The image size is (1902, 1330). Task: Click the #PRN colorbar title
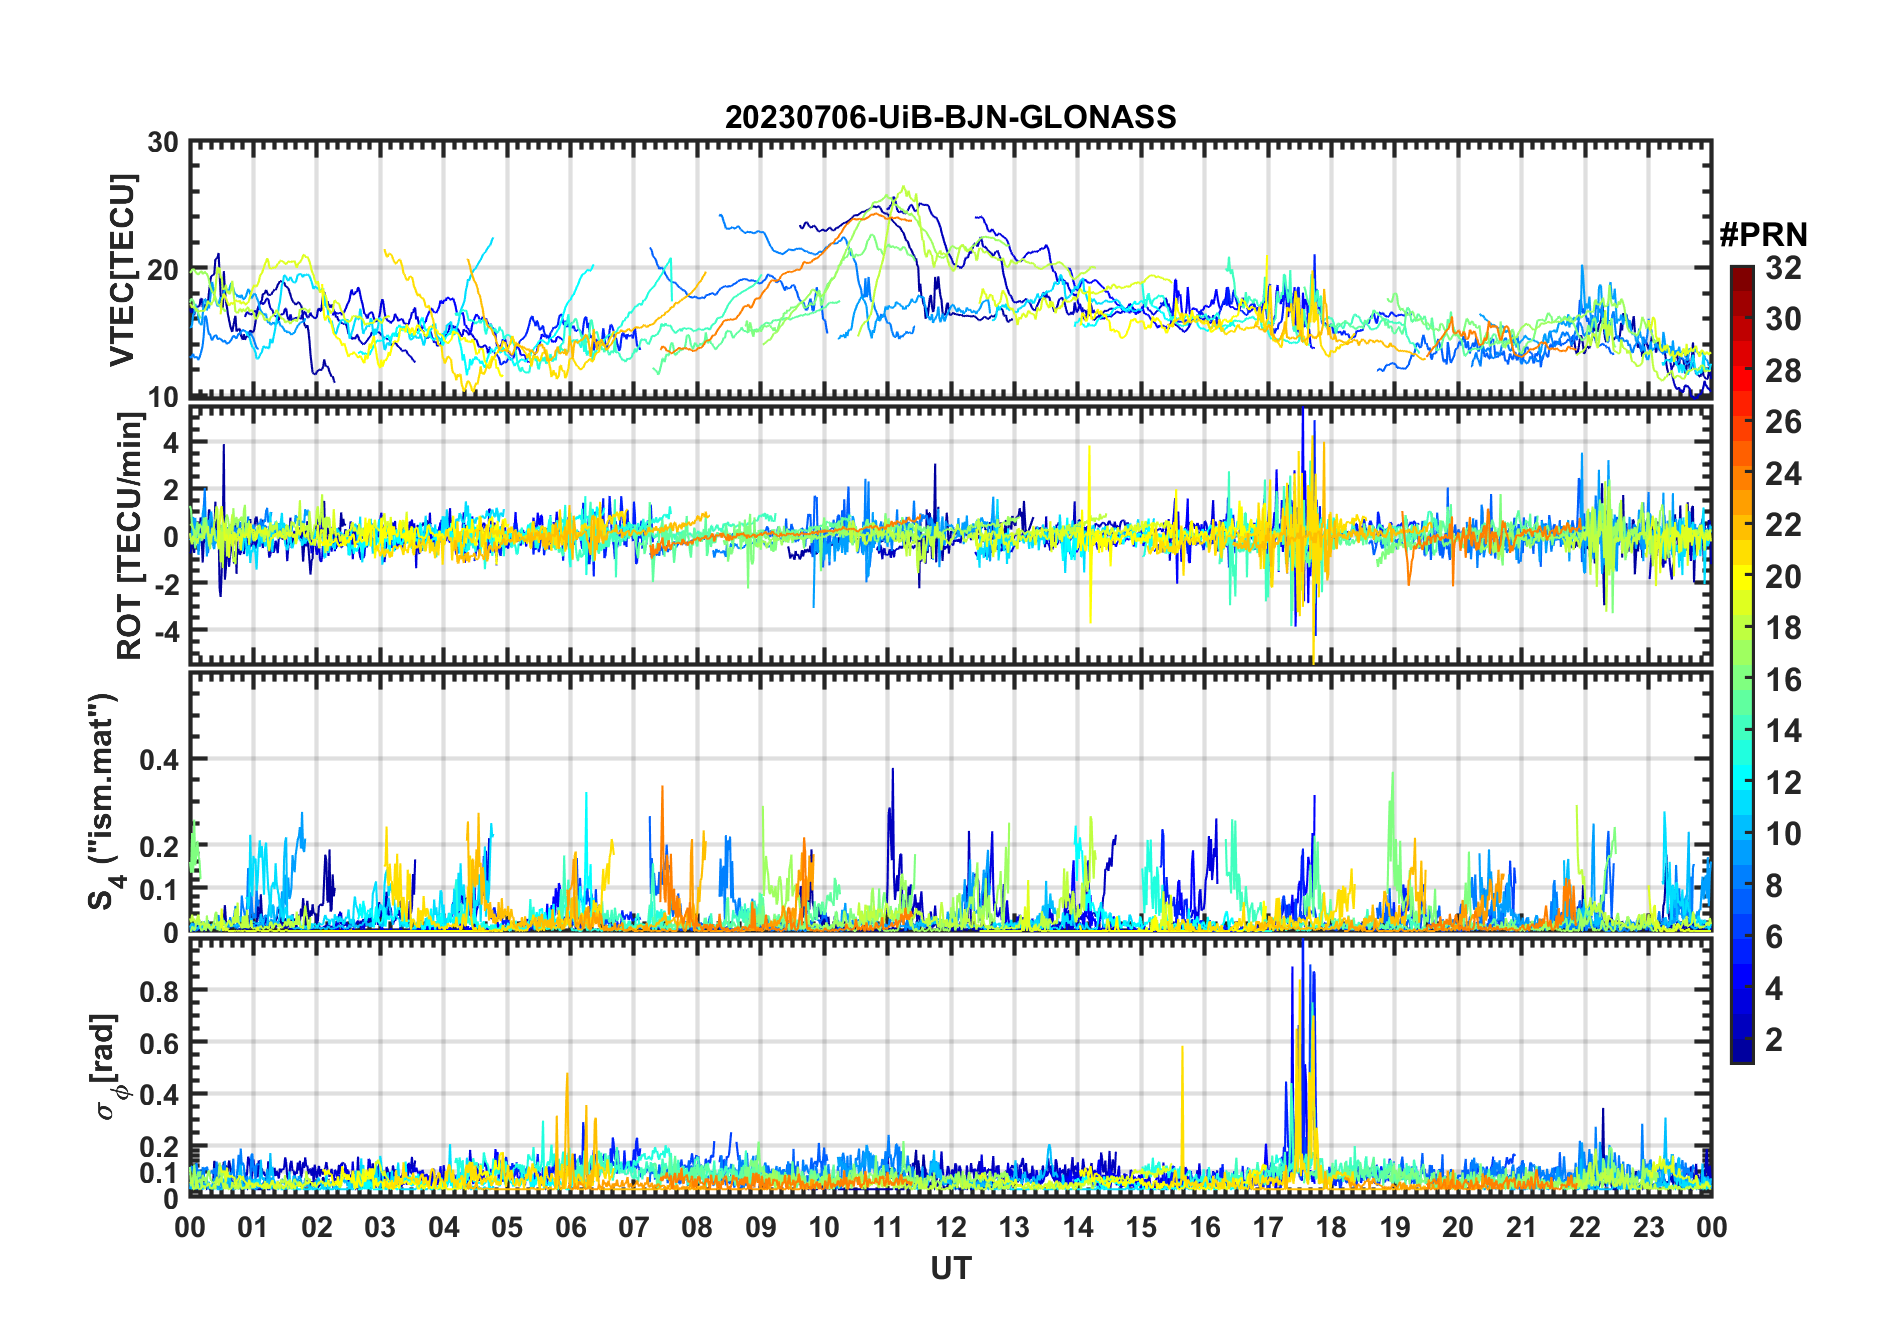click(1763, 235)
